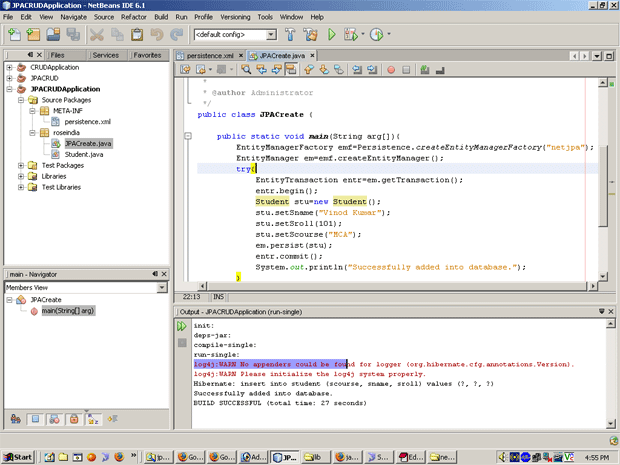Toggle Show Fields filter in Navigator
The image size is (620, 465).
coord(35,419)
